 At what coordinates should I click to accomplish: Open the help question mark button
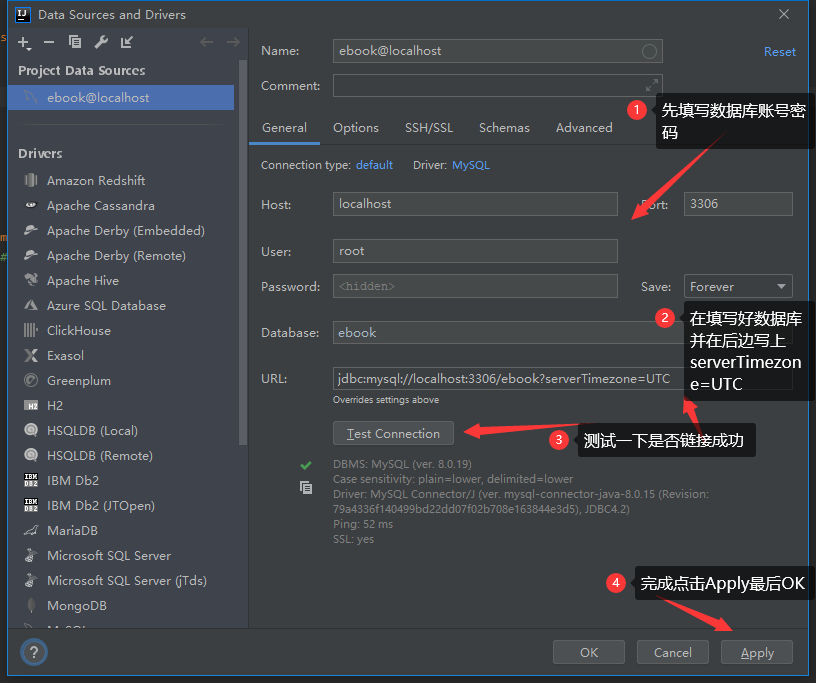pyautogui.click(x=34, y=652)
